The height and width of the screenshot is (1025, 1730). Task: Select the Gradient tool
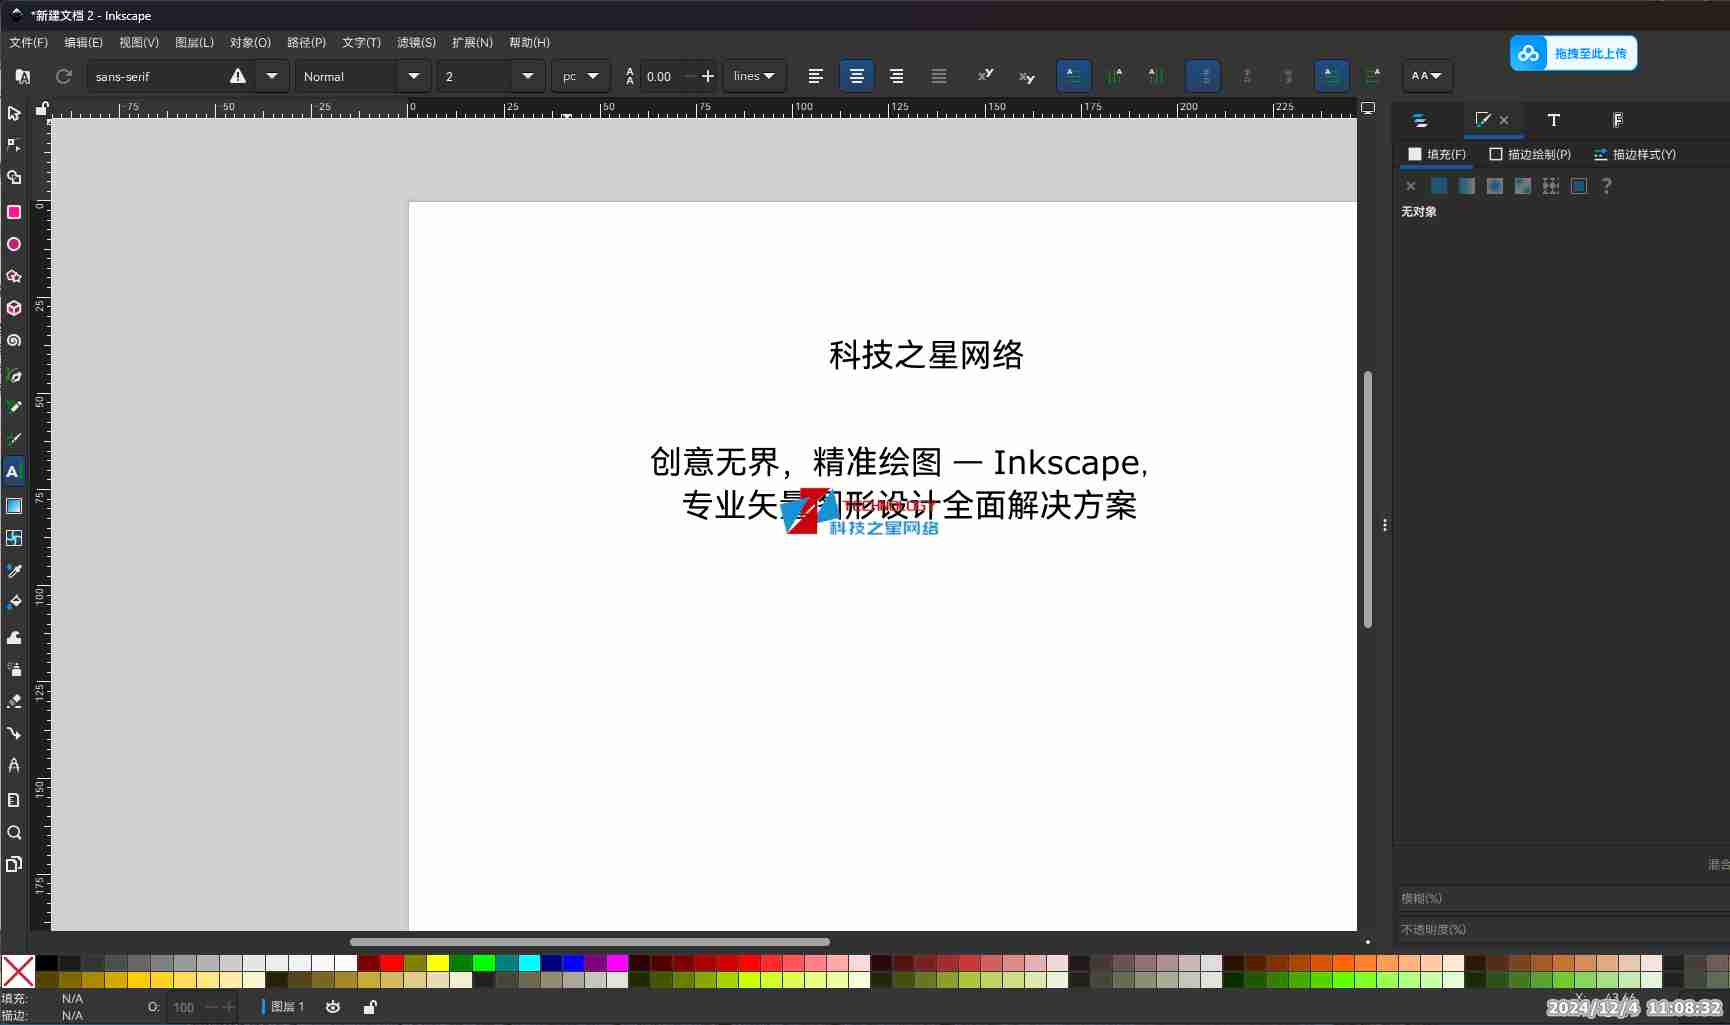(x=14, y=506)
